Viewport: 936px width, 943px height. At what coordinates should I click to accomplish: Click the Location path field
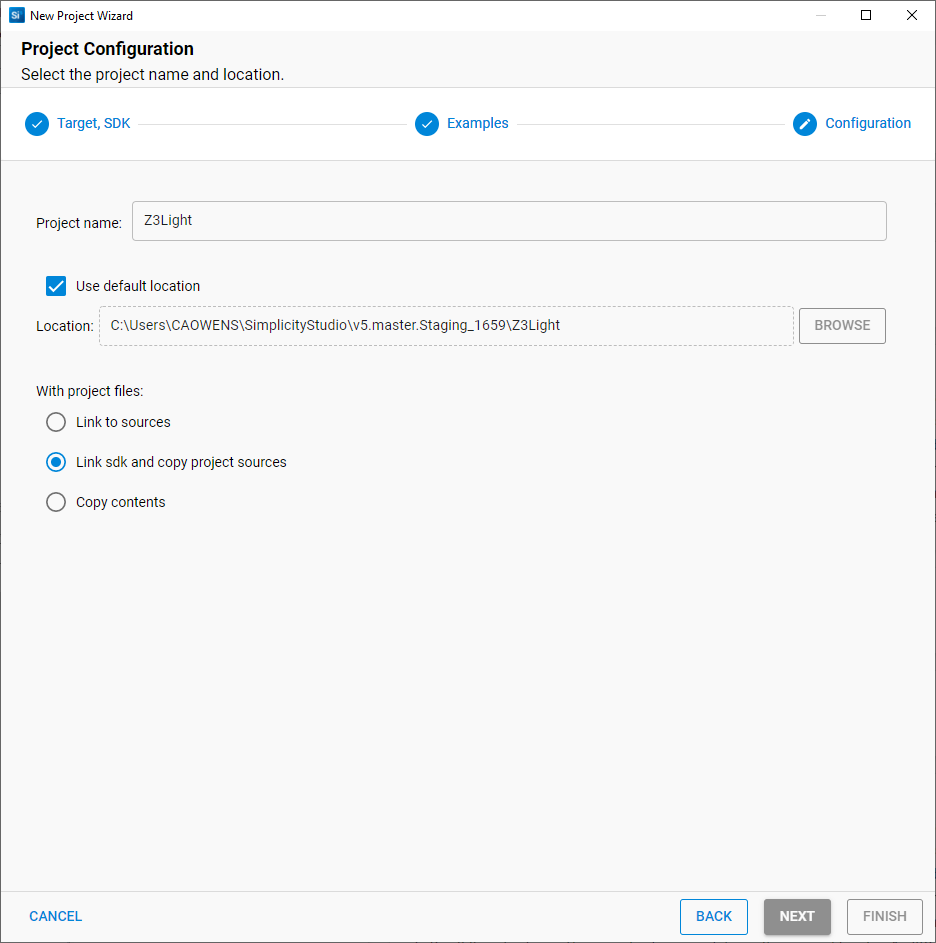click(446, 326)
